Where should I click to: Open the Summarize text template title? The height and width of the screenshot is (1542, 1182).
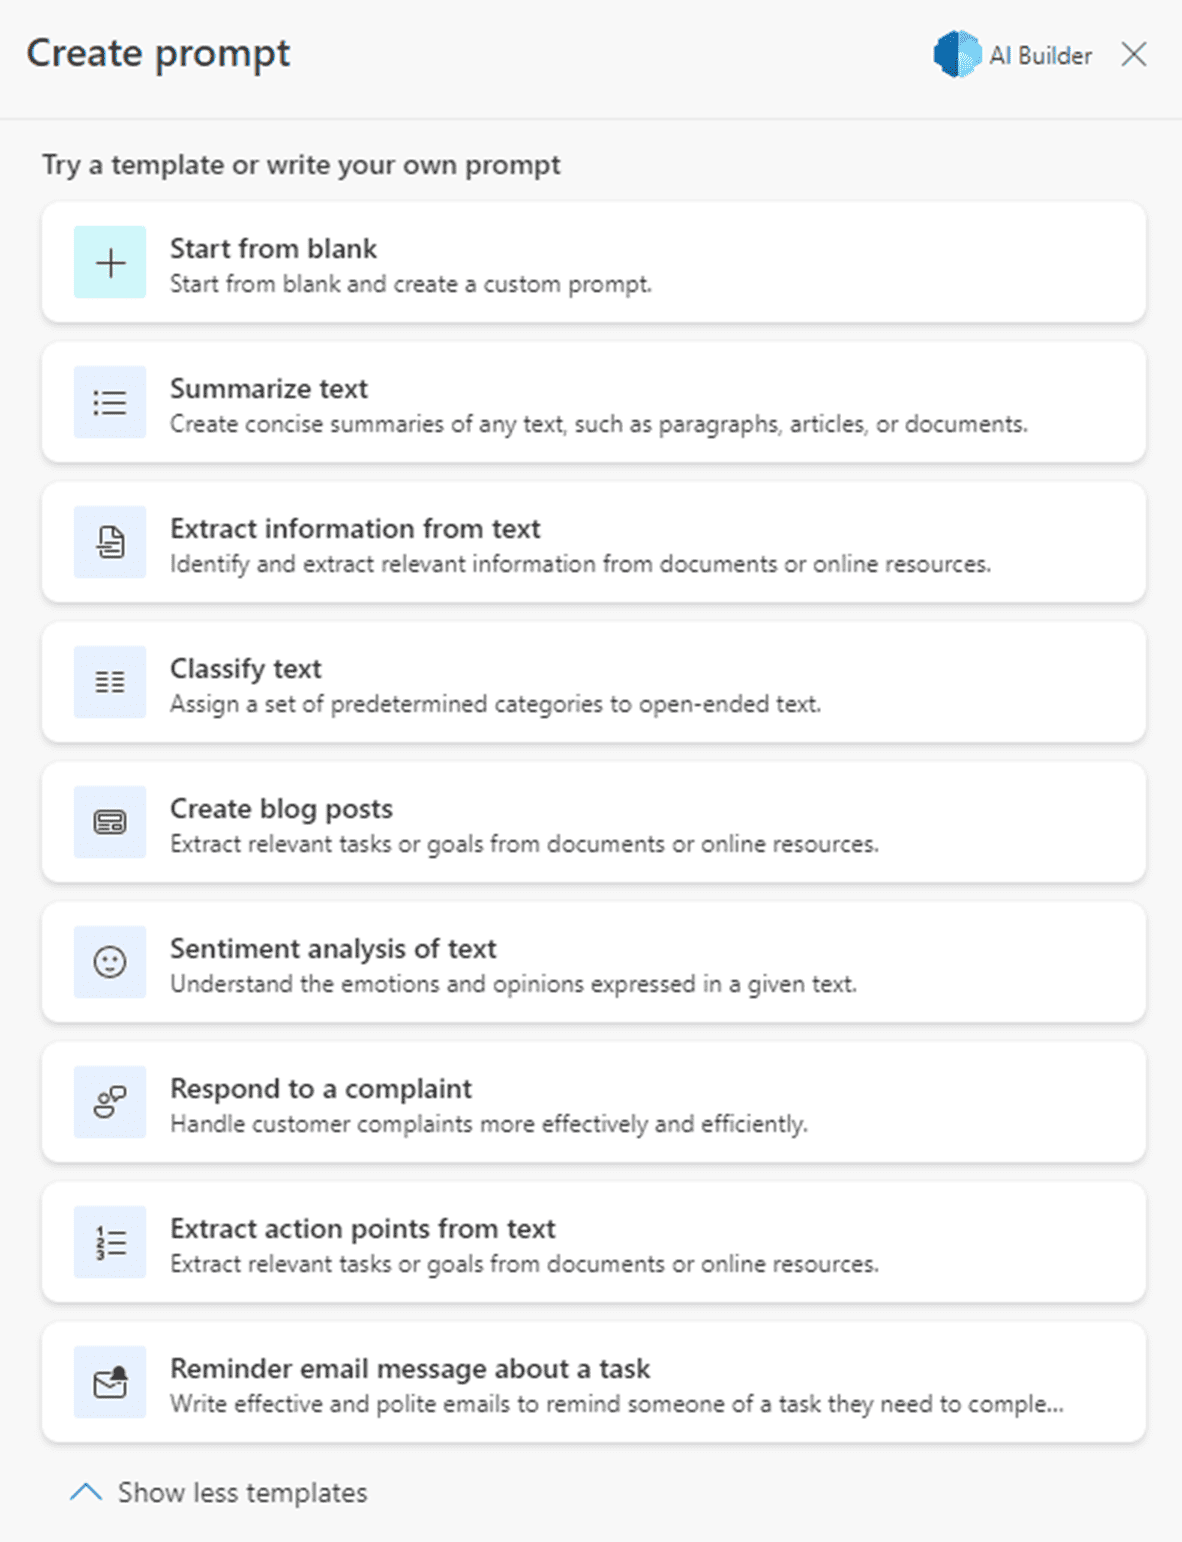coord(269,388)
